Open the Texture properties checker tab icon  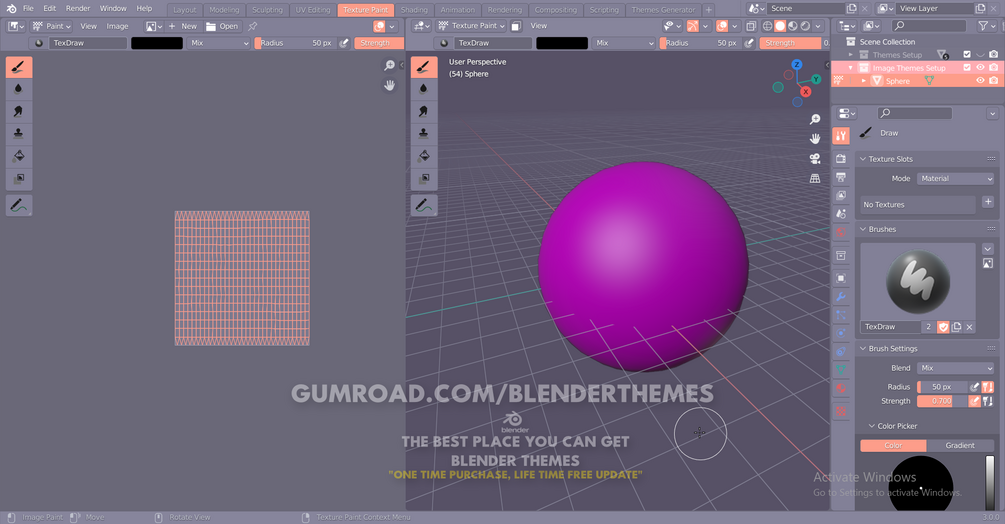click(841, 411)
